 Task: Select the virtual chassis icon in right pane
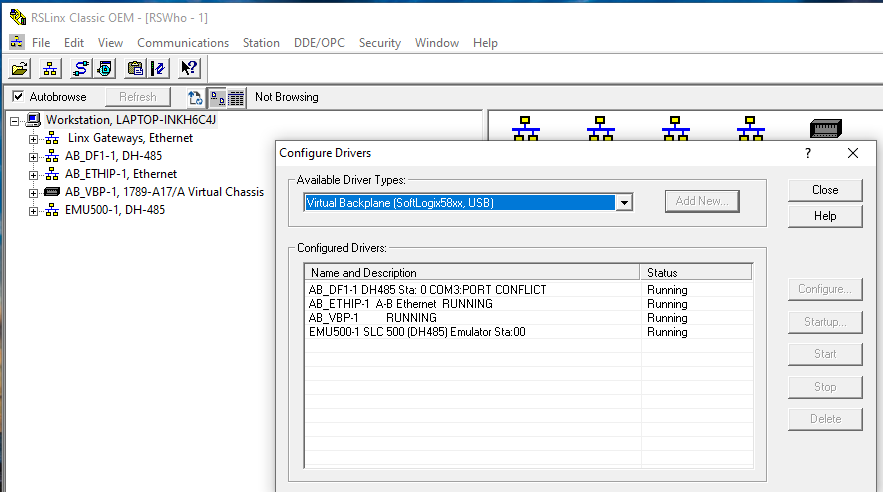[x=826, y=128]
